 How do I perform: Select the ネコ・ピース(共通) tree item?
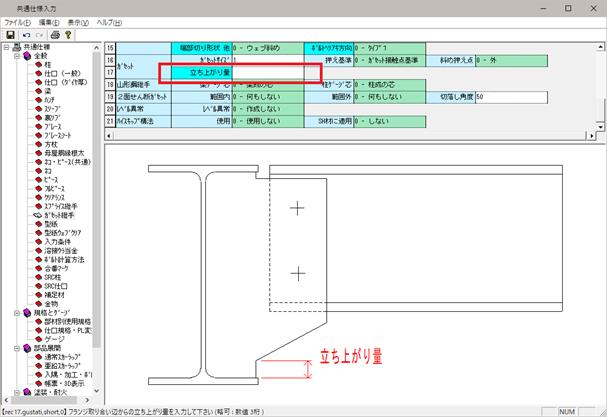click(67, 162)
